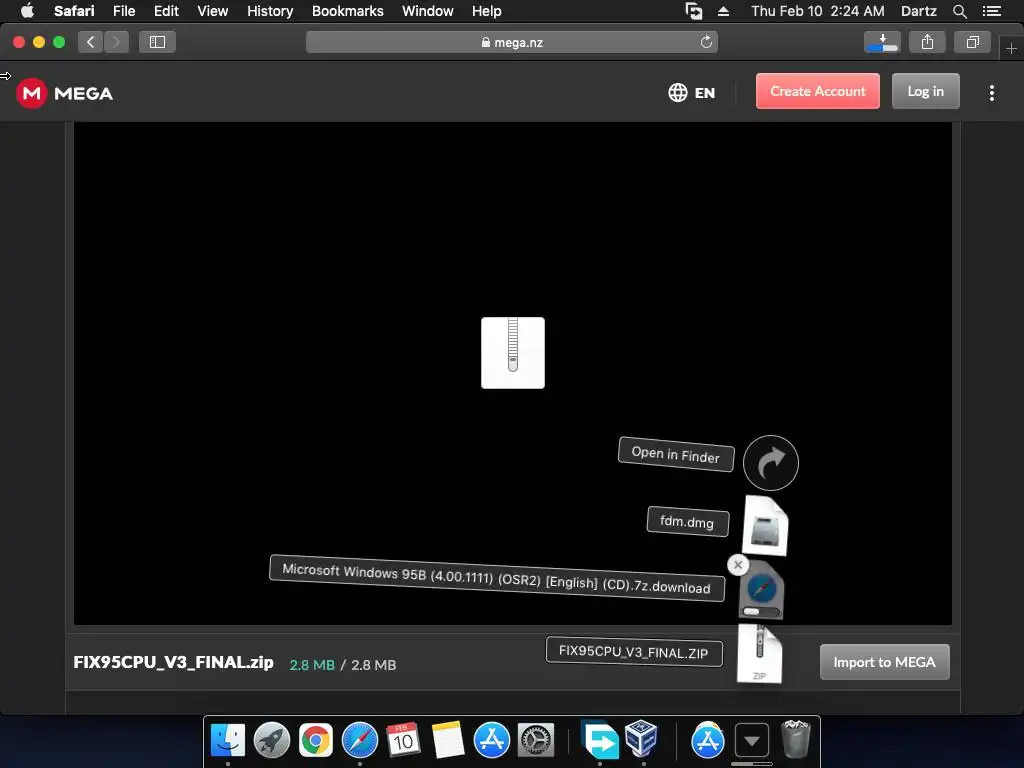Open System Preferences gear in Dock

coord(536,740)
